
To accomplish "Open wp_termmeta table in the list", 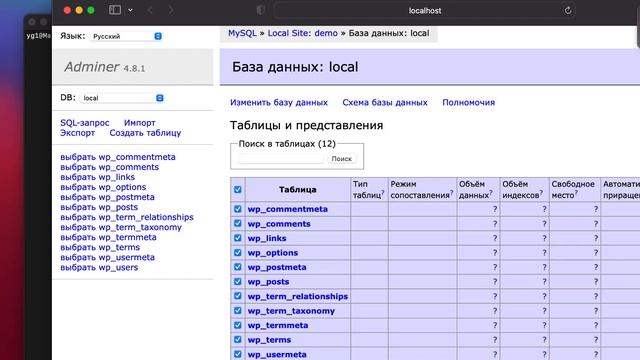I will pyautogui.click(x=278, y=325).
